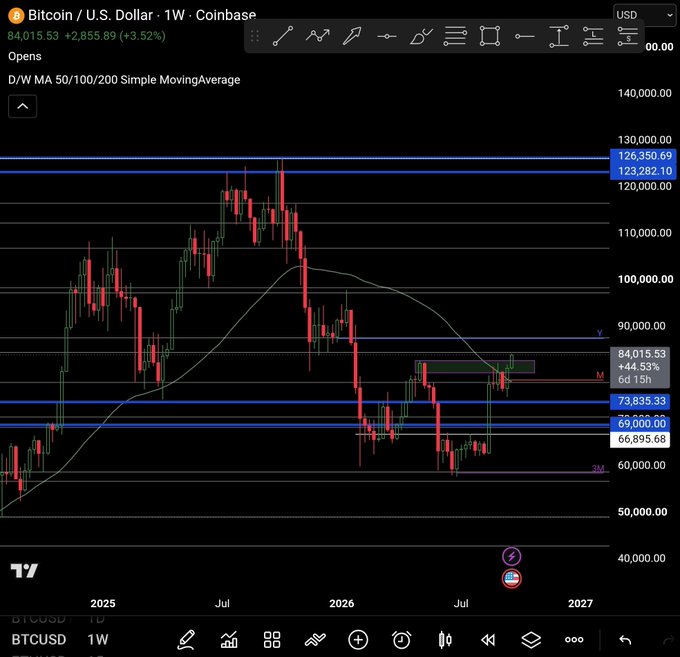Click the 50,000.00 price axis label
Image resolution: width=680 pixels, height=657 pixels.
[642, 512]
